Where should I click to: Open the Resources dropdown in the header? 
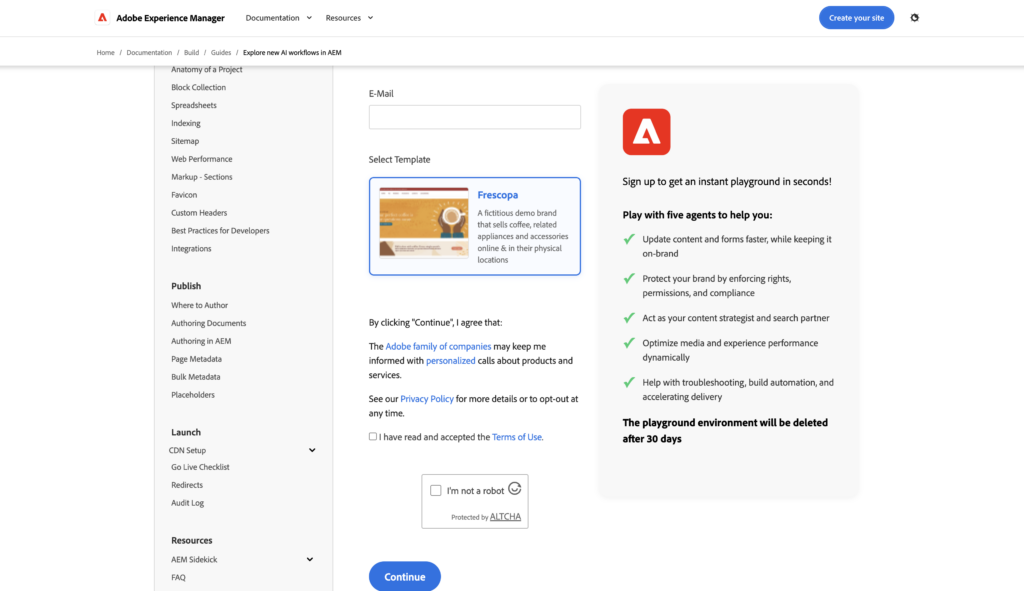pos(349,18)
